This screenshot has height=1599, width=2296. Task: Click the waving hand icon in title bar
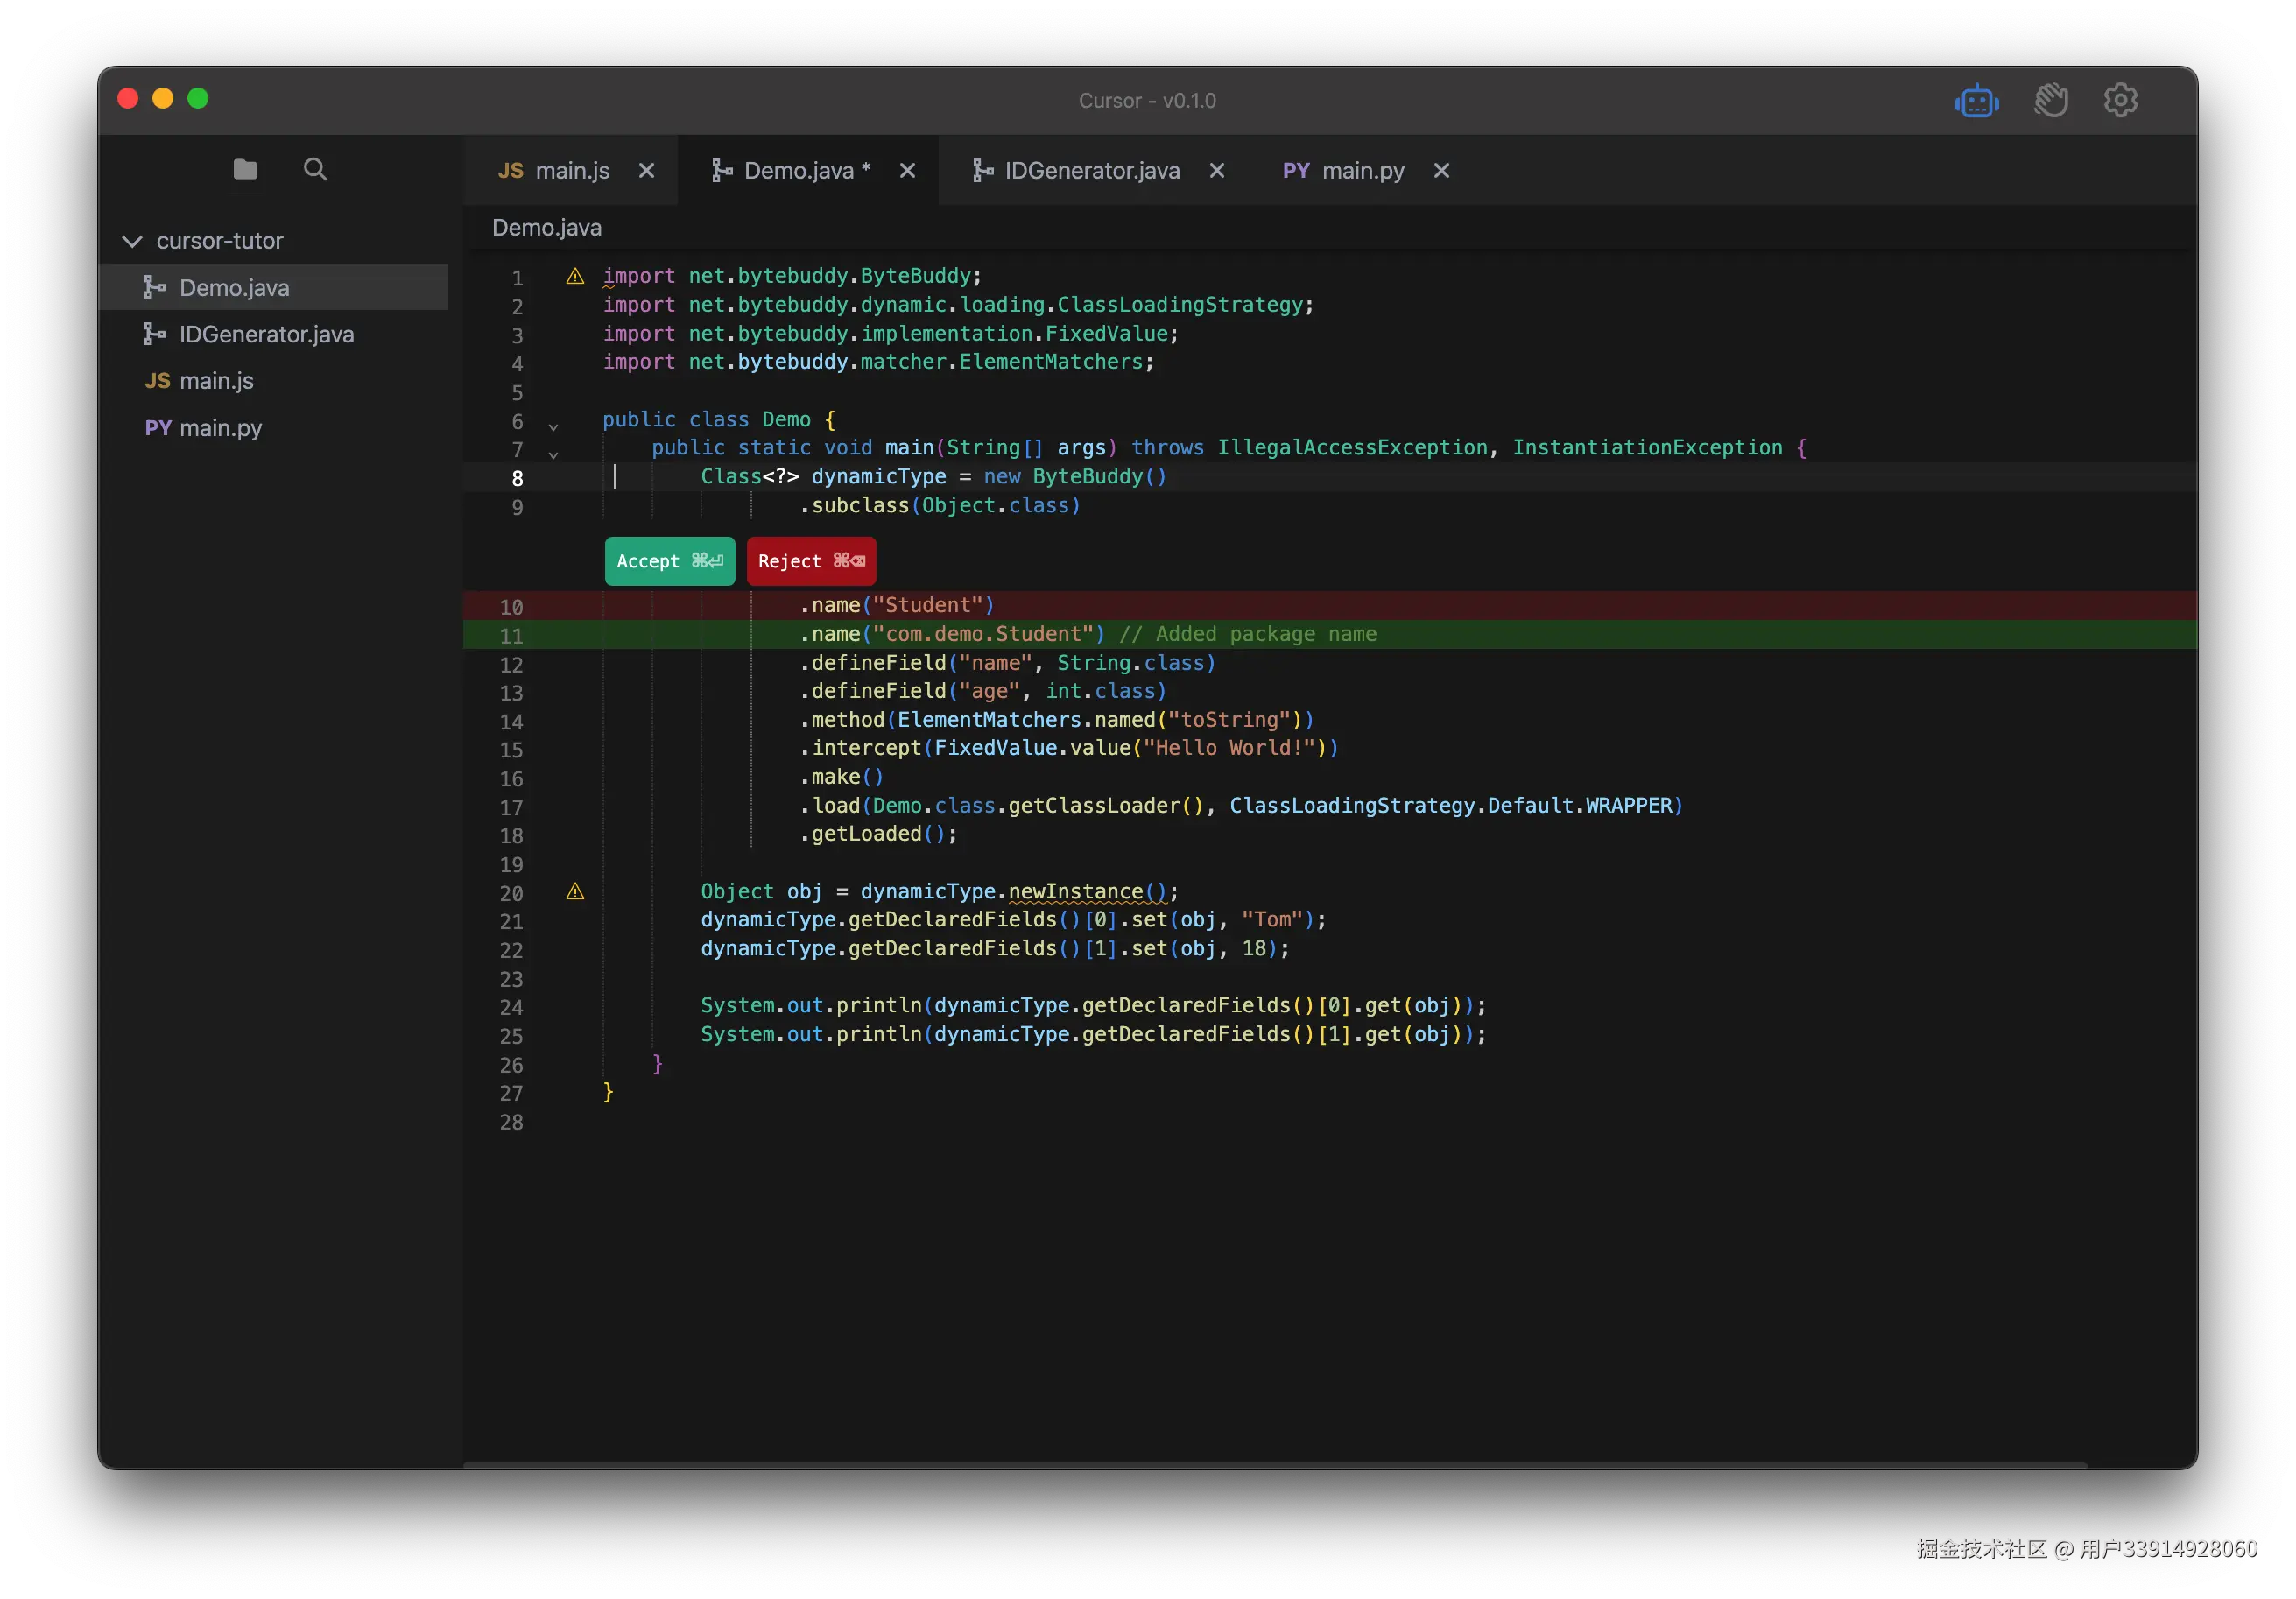pos(2050,100)
